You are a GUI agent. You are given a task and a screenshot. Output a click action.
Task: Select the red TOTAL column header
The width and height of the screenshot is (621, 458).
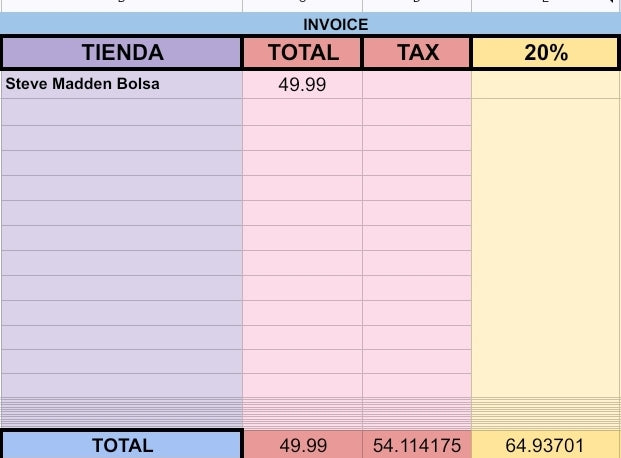pyautogui.click(x=303, y=53)
